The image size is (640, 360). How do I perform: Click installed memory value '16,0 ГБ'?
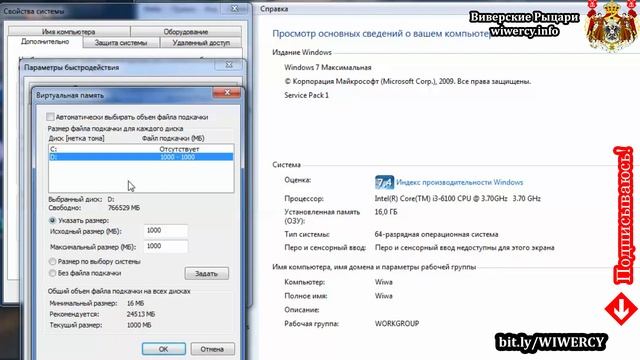pos(386,212)
